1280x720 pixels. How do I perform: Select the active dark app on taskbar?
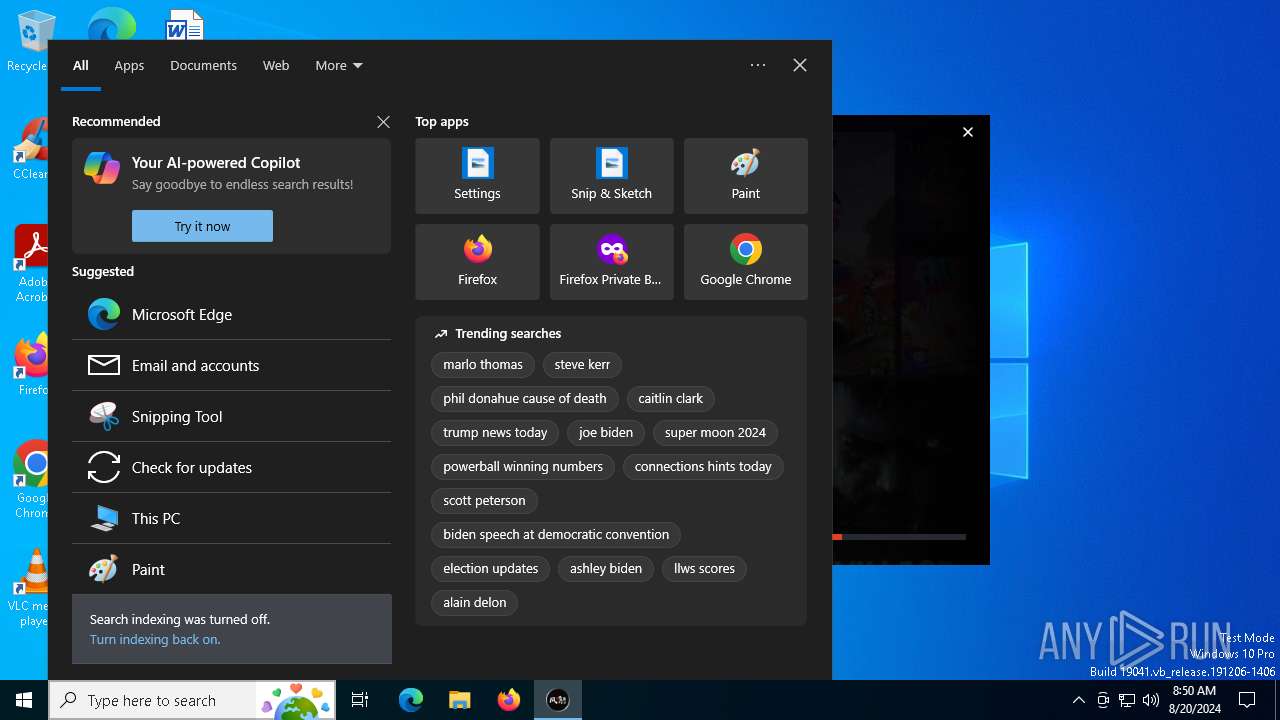coord(558,700)
